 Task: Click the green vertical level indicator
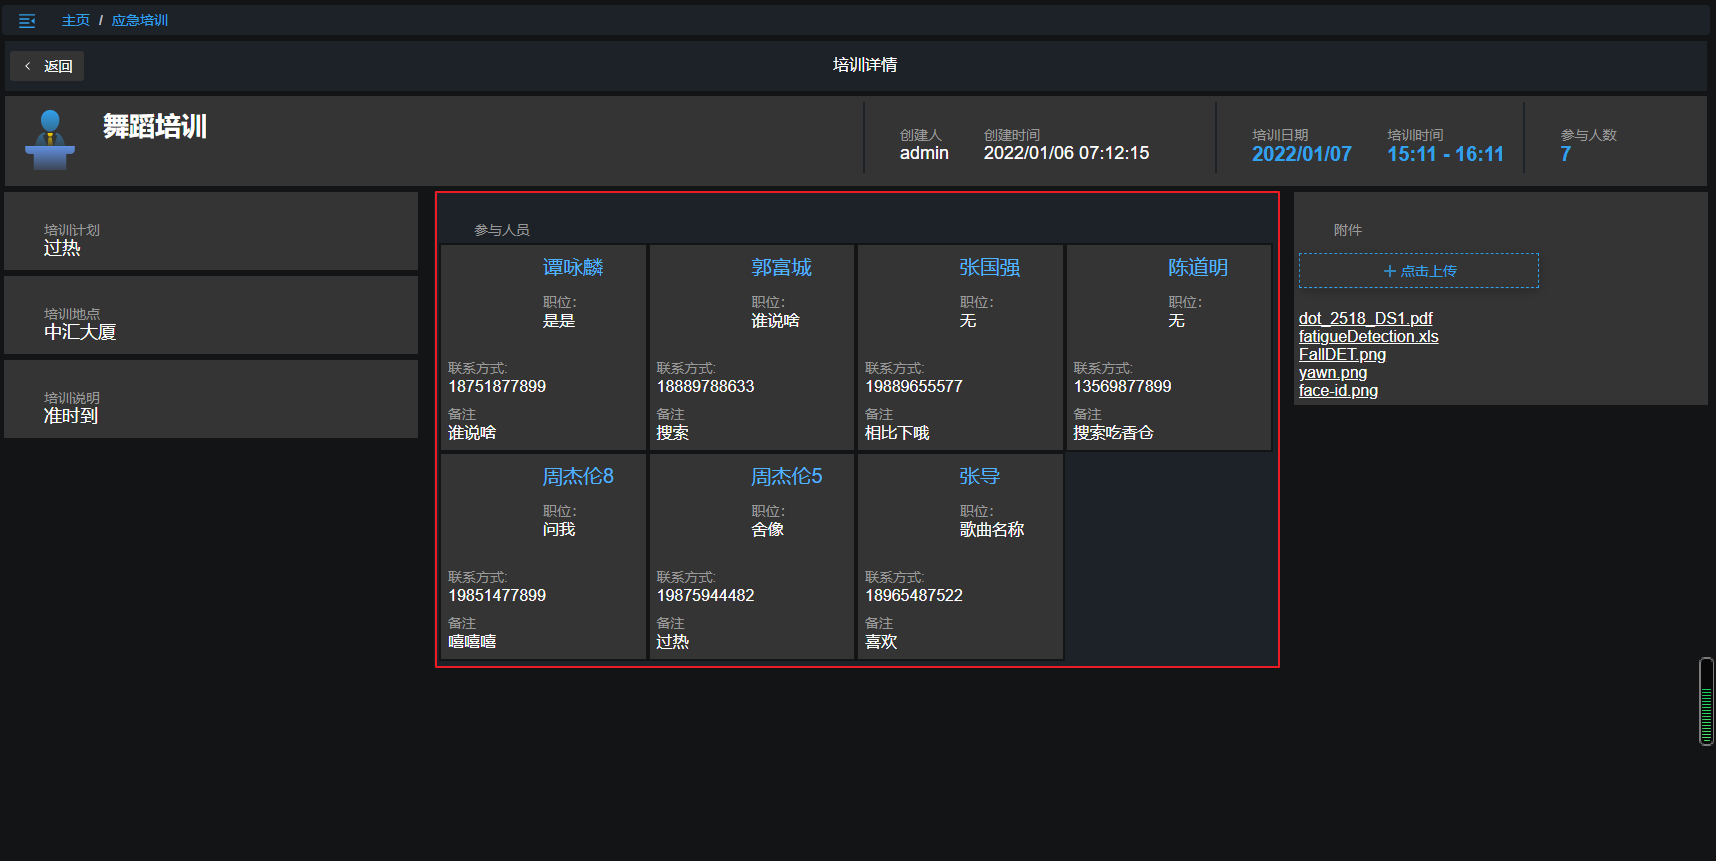tap(1706, 701)
